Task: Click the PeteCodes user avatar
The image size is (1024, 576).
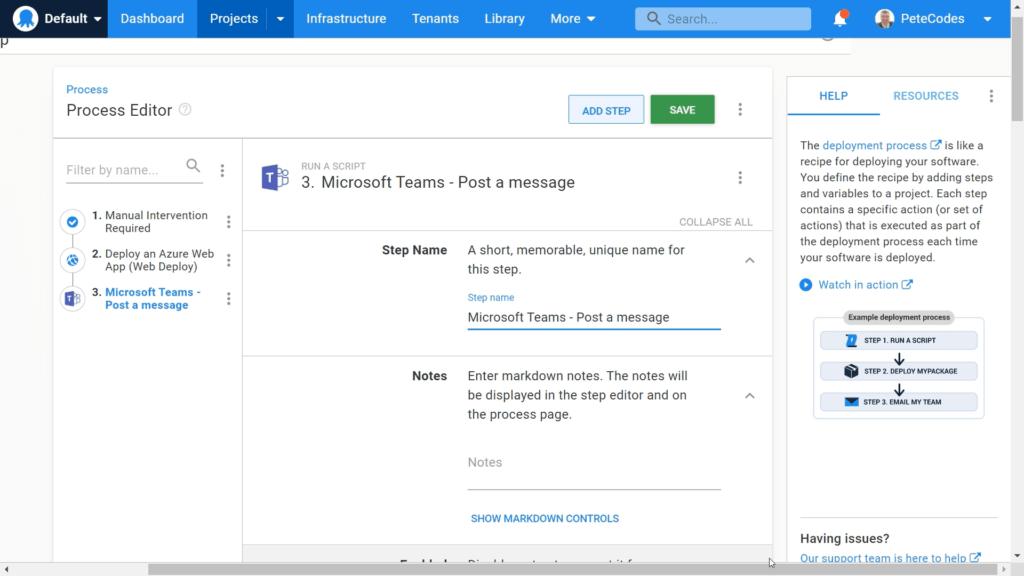Action: click(x=884, y=19)
